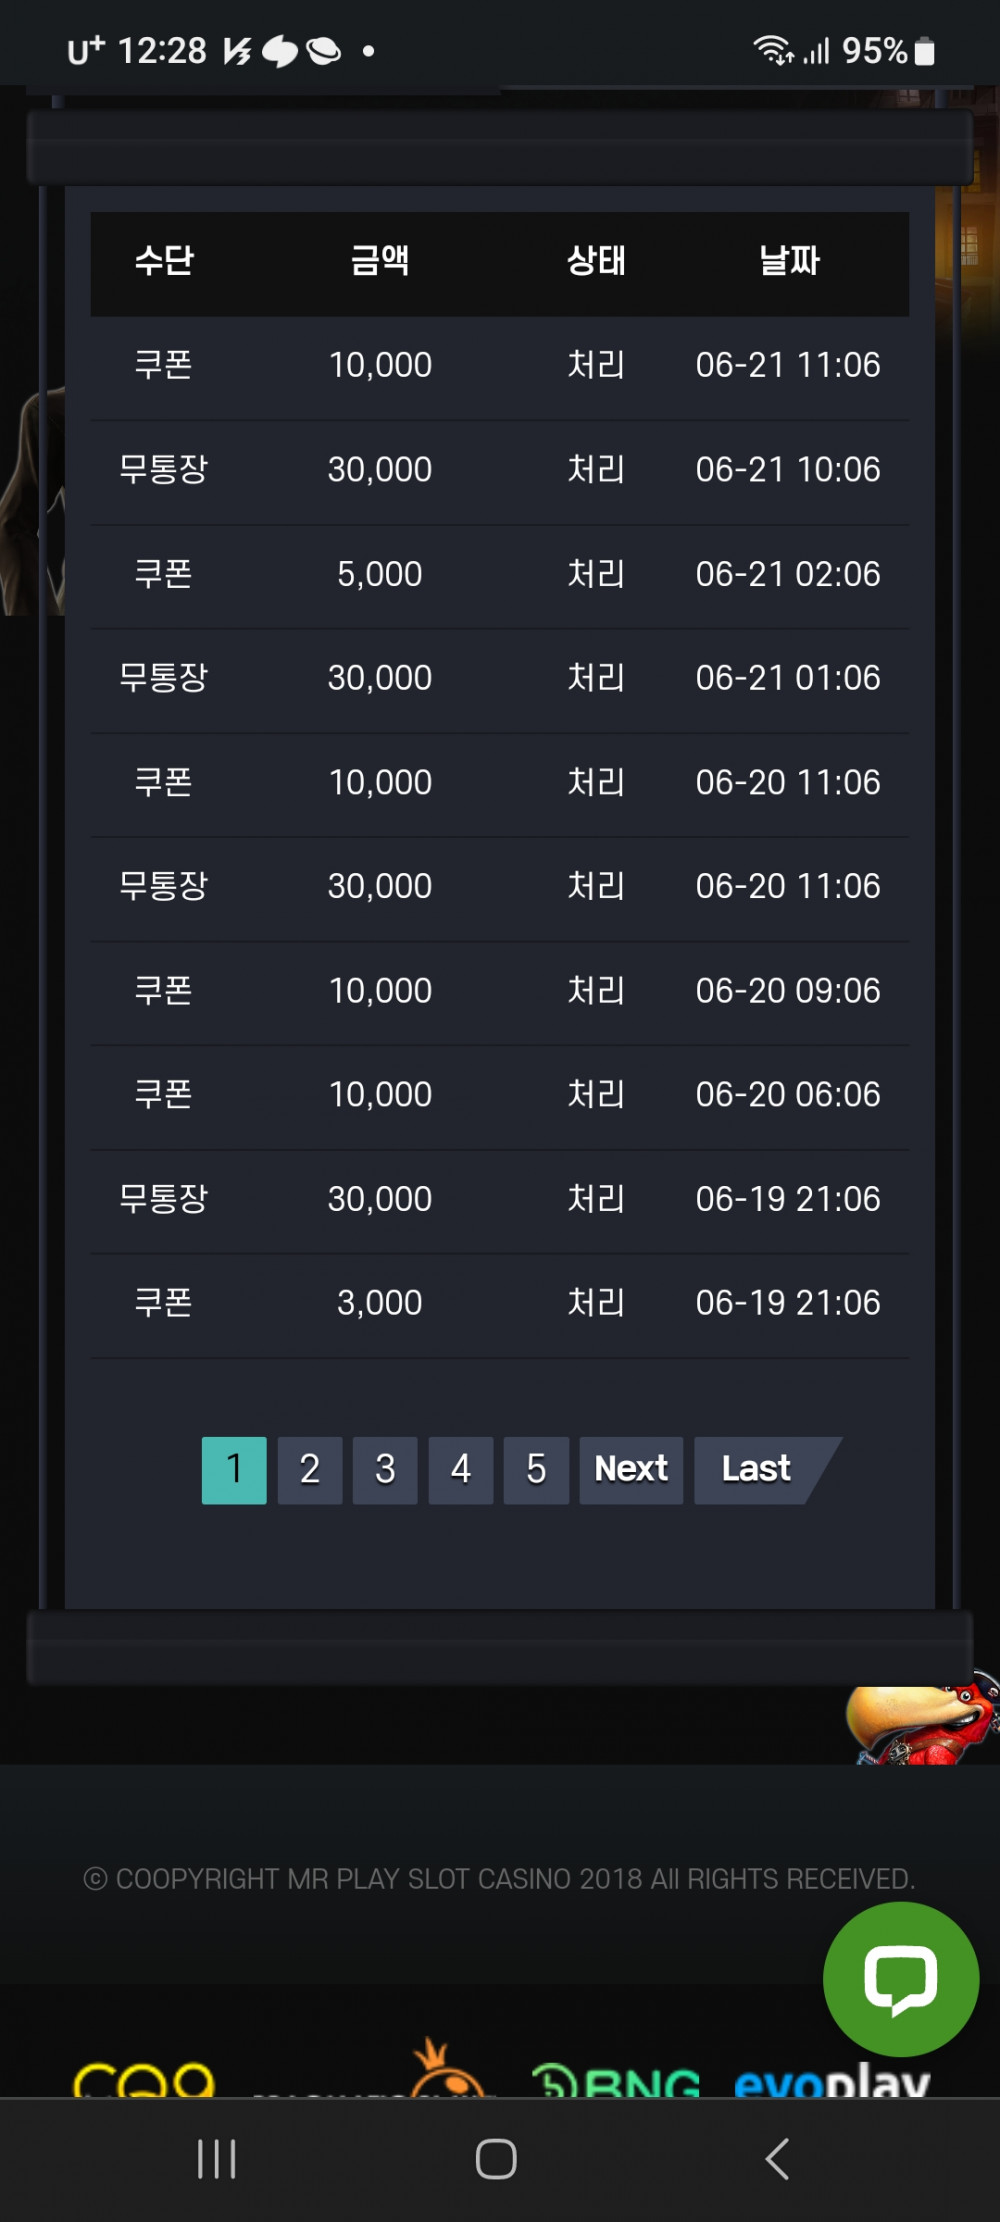Tap the Android home button
The width and height of the screenshot is (1000, 2222).
(x=496, y=2158)
